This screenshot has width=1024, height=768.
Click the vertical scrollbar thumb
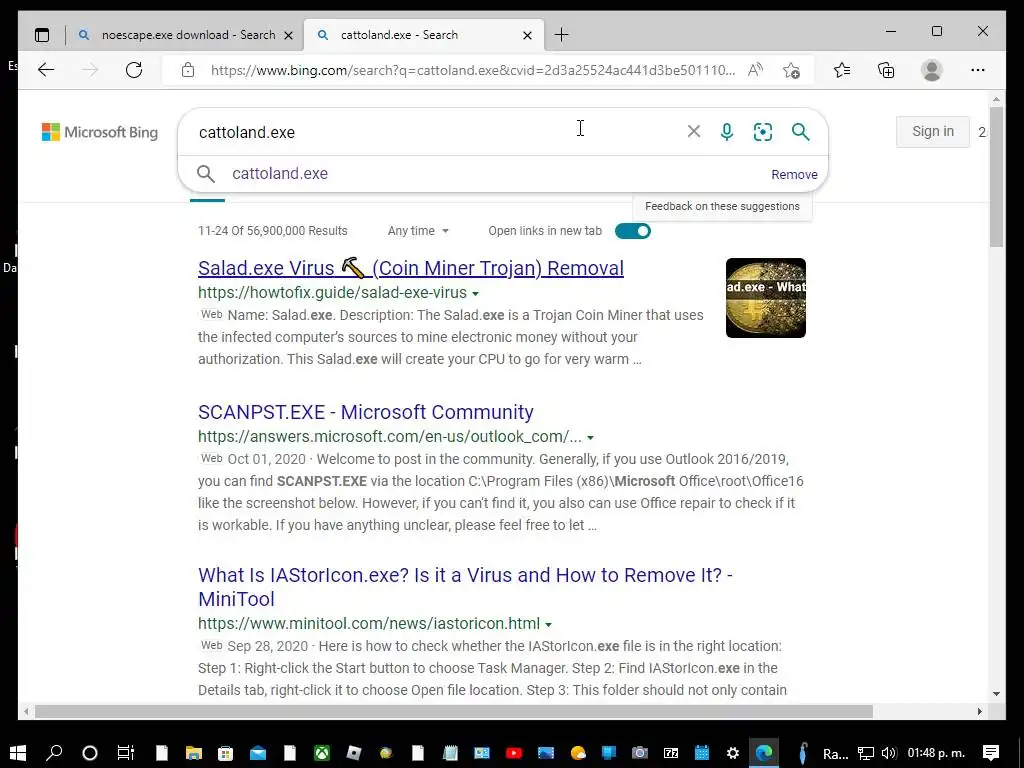[x=996, y=178]
